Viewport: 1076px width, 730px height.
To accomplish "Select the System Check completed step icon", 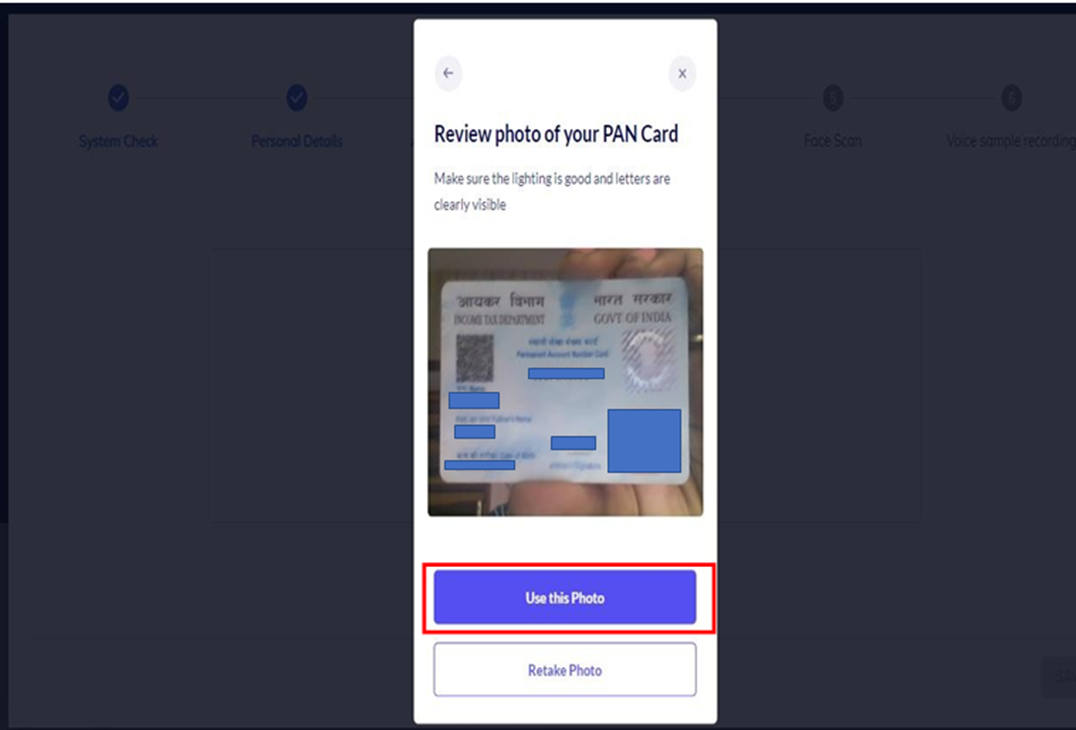I will coord(118,97).
